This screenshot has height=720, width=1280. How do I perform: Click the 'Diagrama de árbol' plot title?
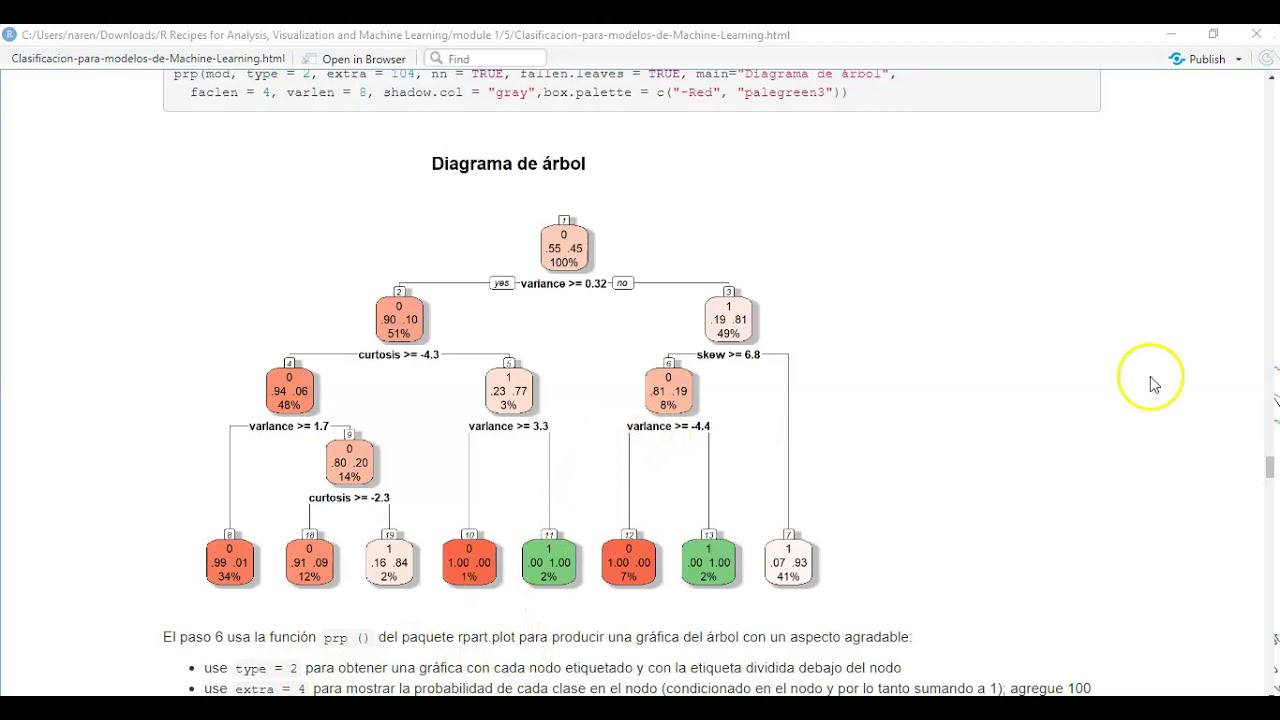click(x=508, y=164)
